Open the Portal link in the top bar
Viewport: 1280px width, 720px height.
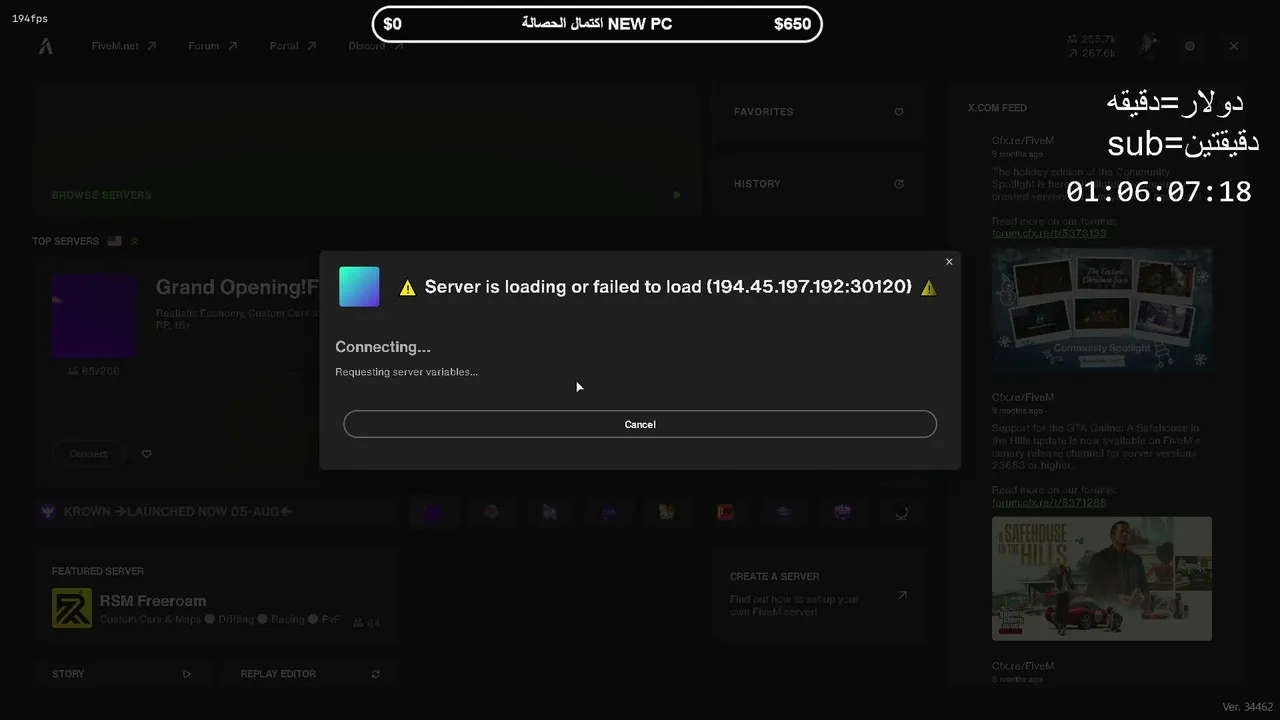pos(293,46)
